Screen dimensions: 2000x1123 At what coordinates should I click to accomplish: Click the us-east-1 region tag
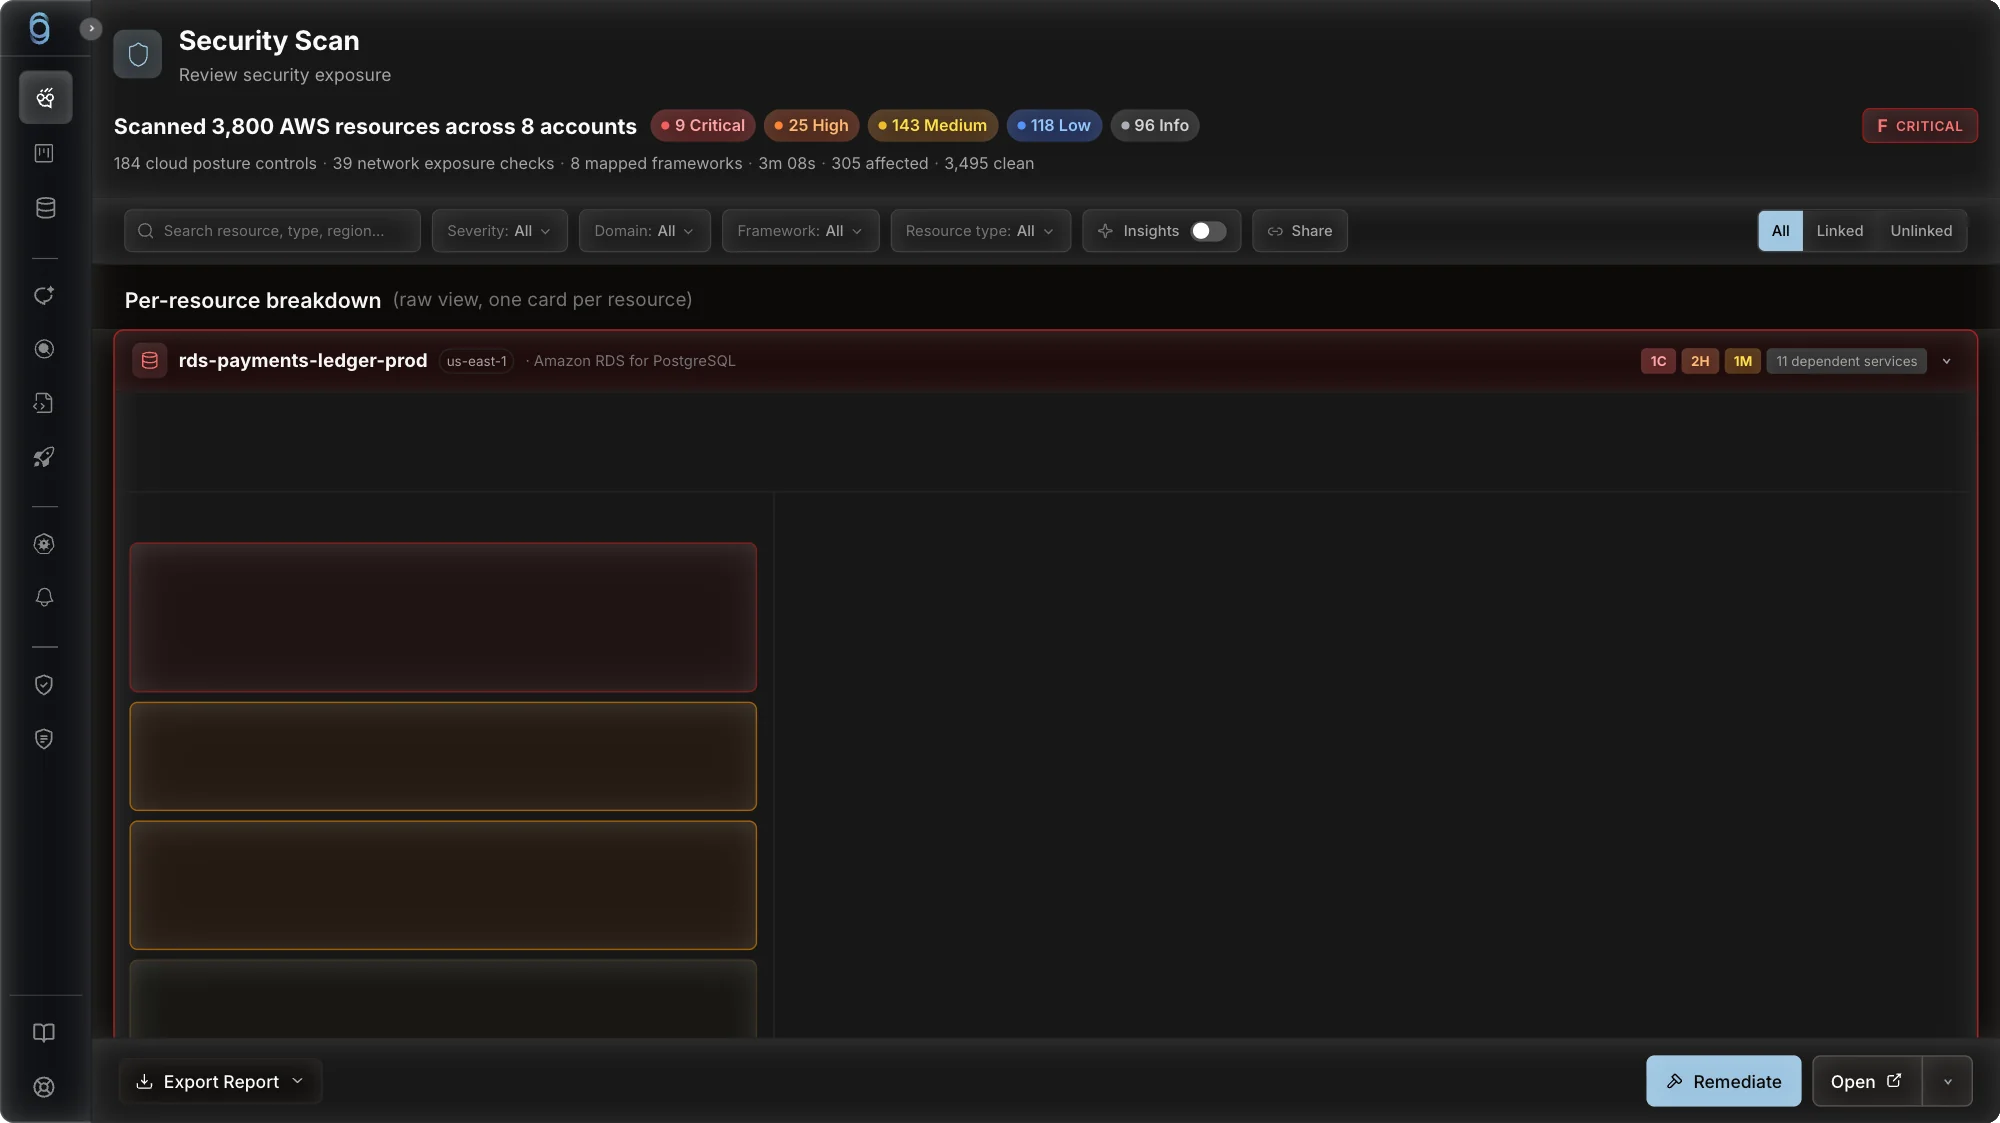click(x=476, y=361)
